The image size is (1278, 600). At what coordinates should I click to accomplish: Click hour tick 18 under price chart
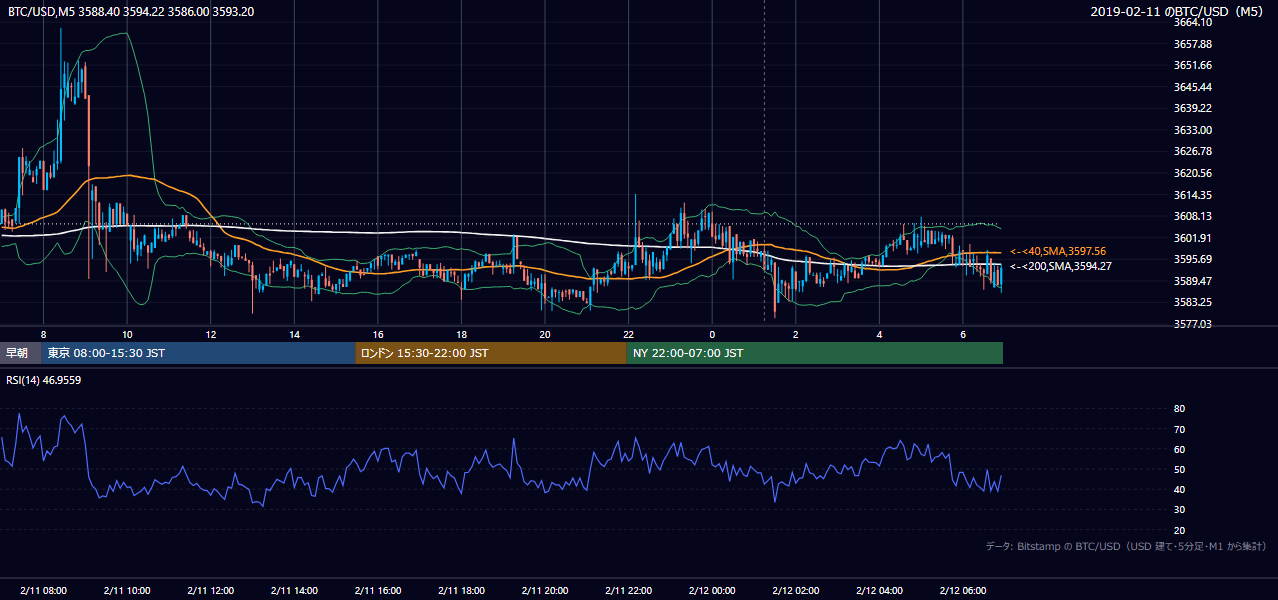tap(461, 334)
